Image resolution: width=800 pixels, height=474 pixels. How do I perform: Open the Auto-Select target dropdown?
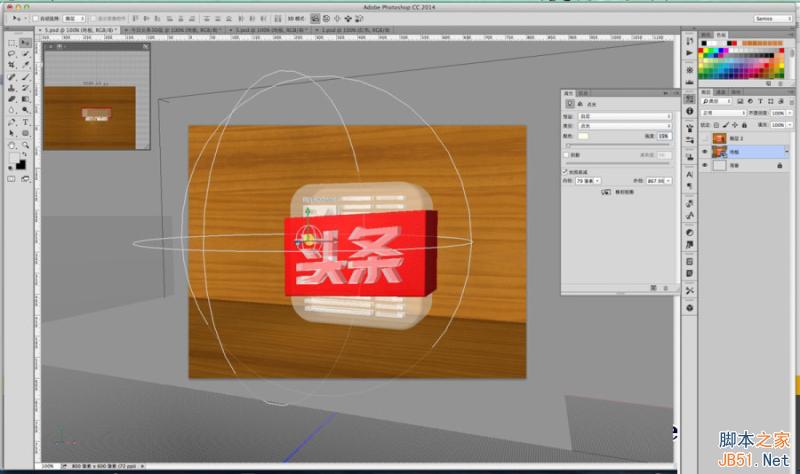[74, 19]
